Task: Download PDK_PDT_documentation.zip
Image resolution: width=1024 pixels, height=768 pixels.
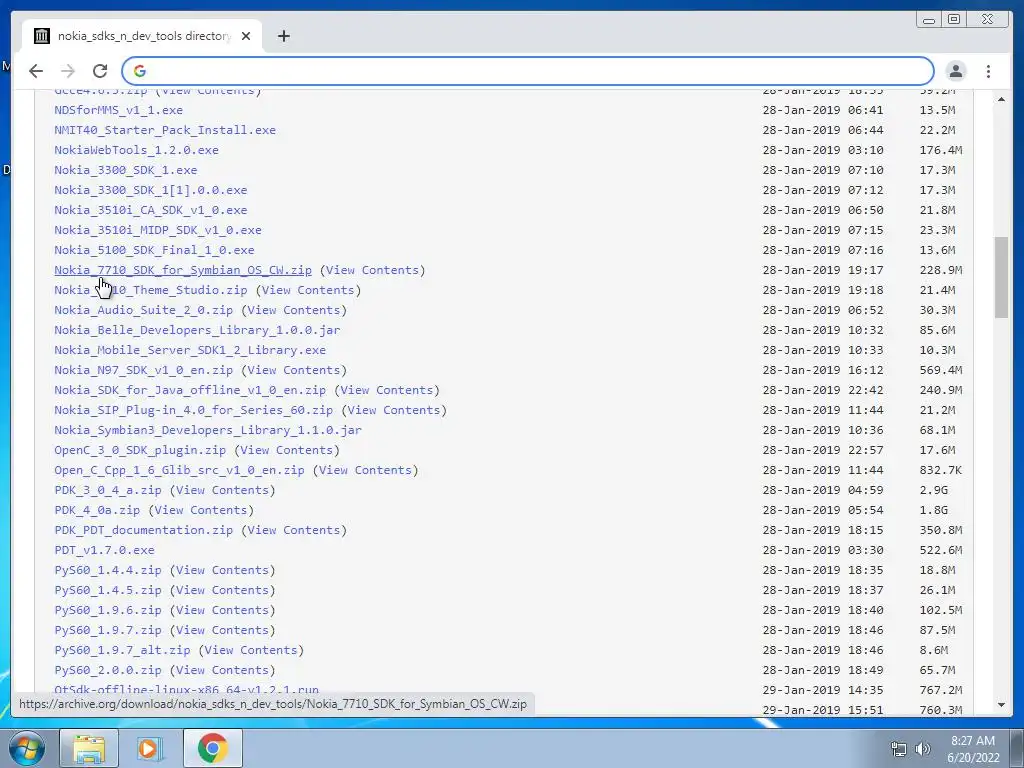Action: (143, 530)
